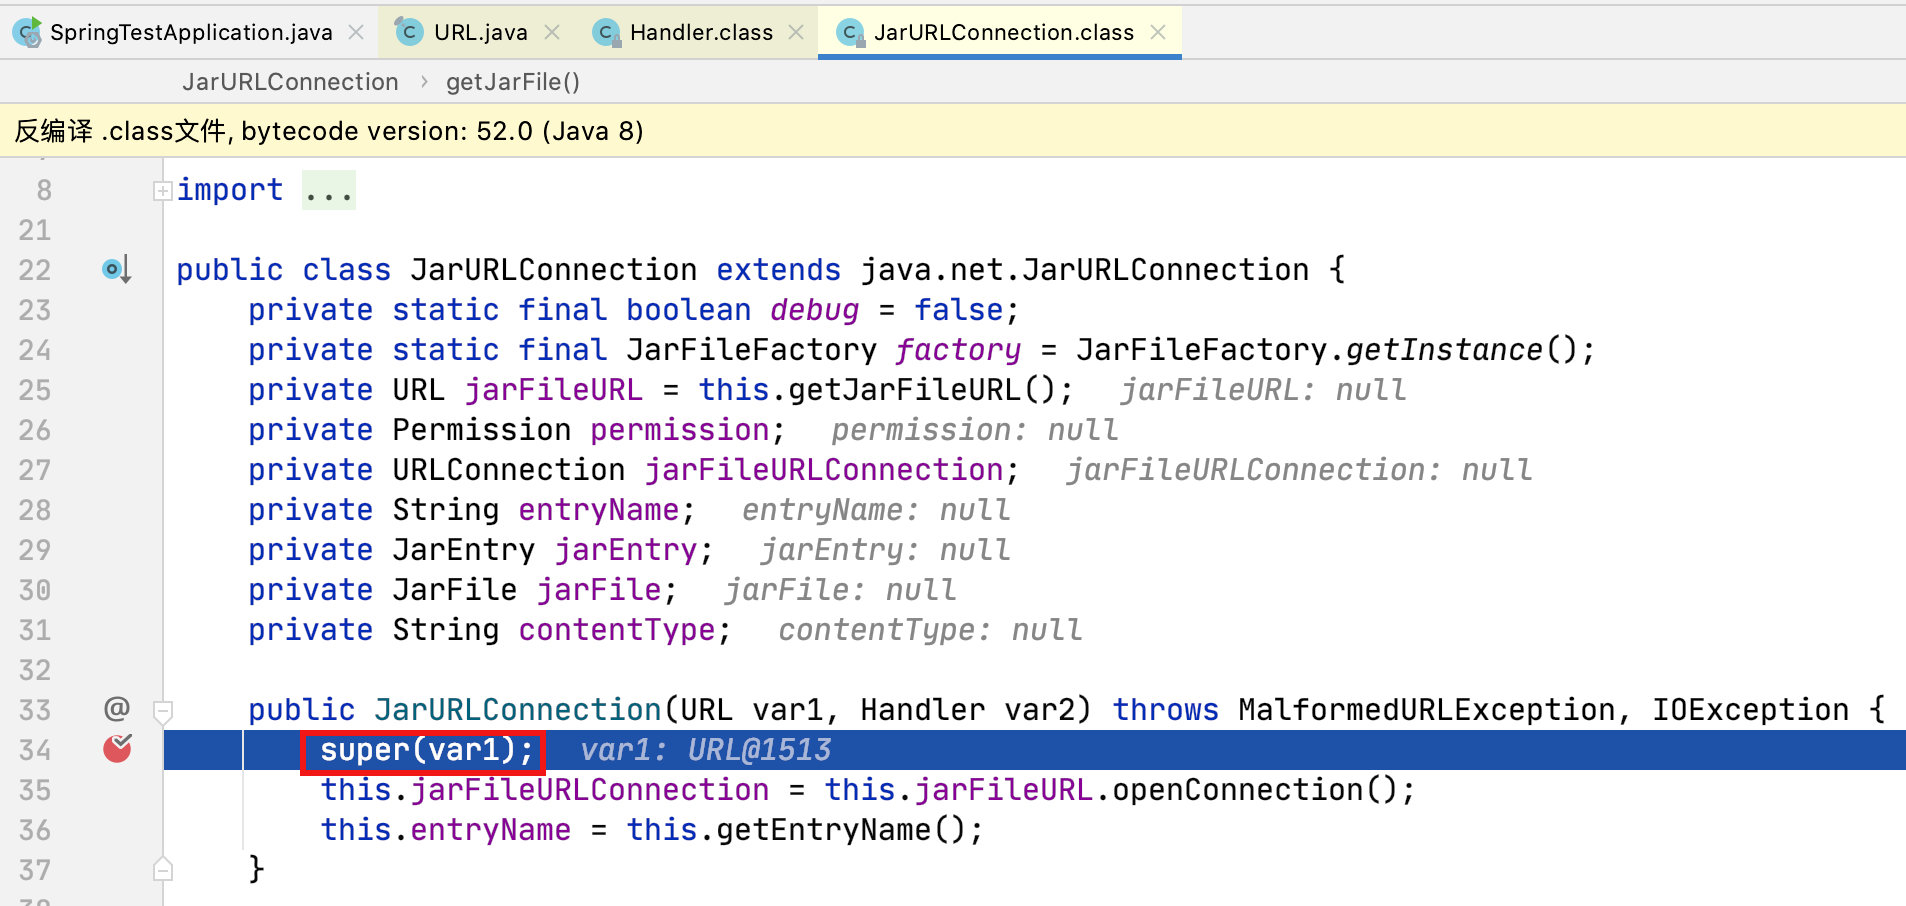The height and width of the screenshot is (906, 1906).
Task: Click the inline value var1: URL@1513
Action: (706, 750)
